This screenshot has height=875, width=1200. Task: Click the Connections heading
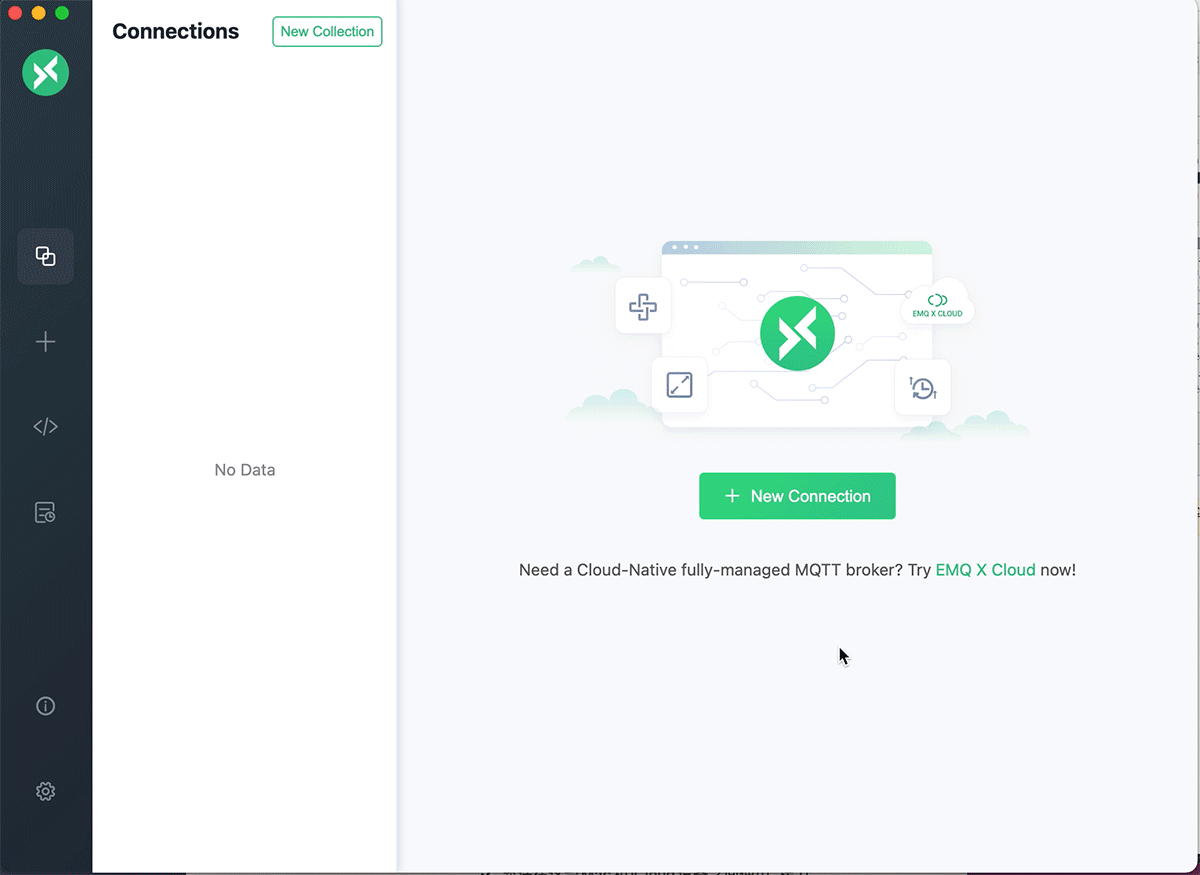(x=176, y=31)
